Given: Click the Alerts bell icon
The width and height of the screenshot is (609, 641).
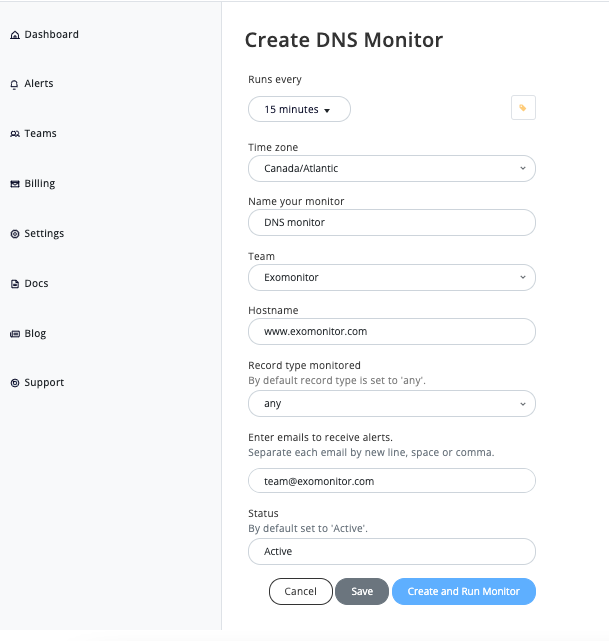Looking at the screenshot, I should point(14,84).
